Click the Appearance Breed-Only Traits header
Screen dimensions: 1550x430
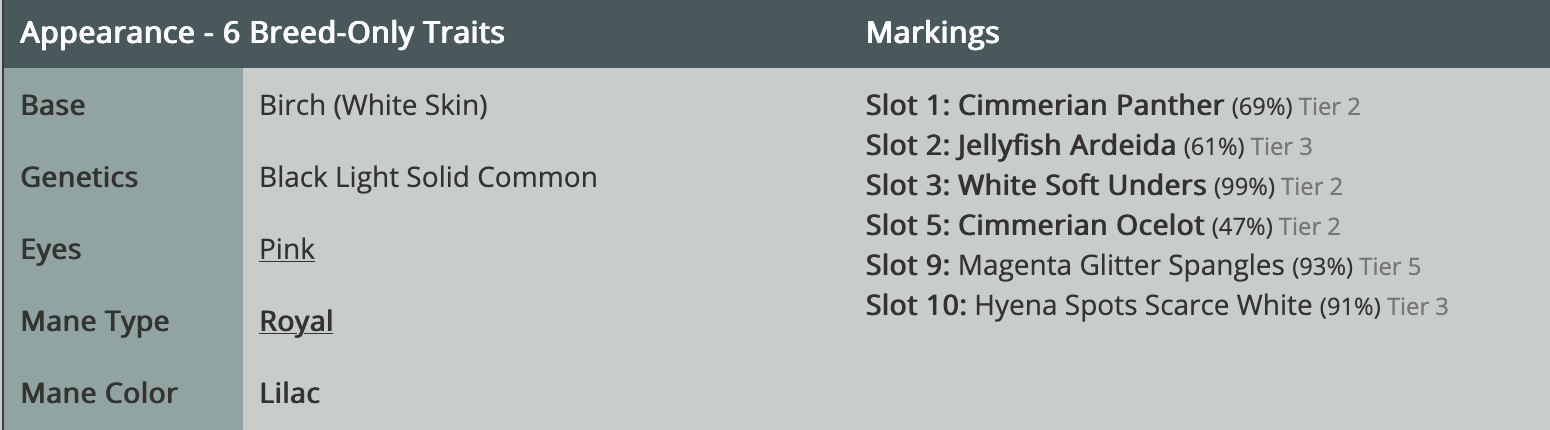(x=262, y=33)
